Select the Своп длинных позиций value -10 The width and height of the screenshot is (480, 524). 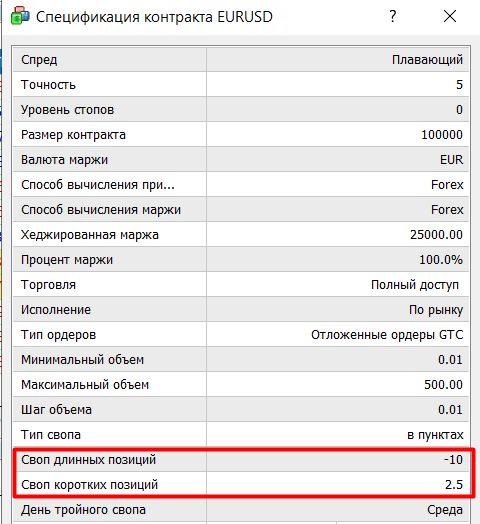click(453, 460)
